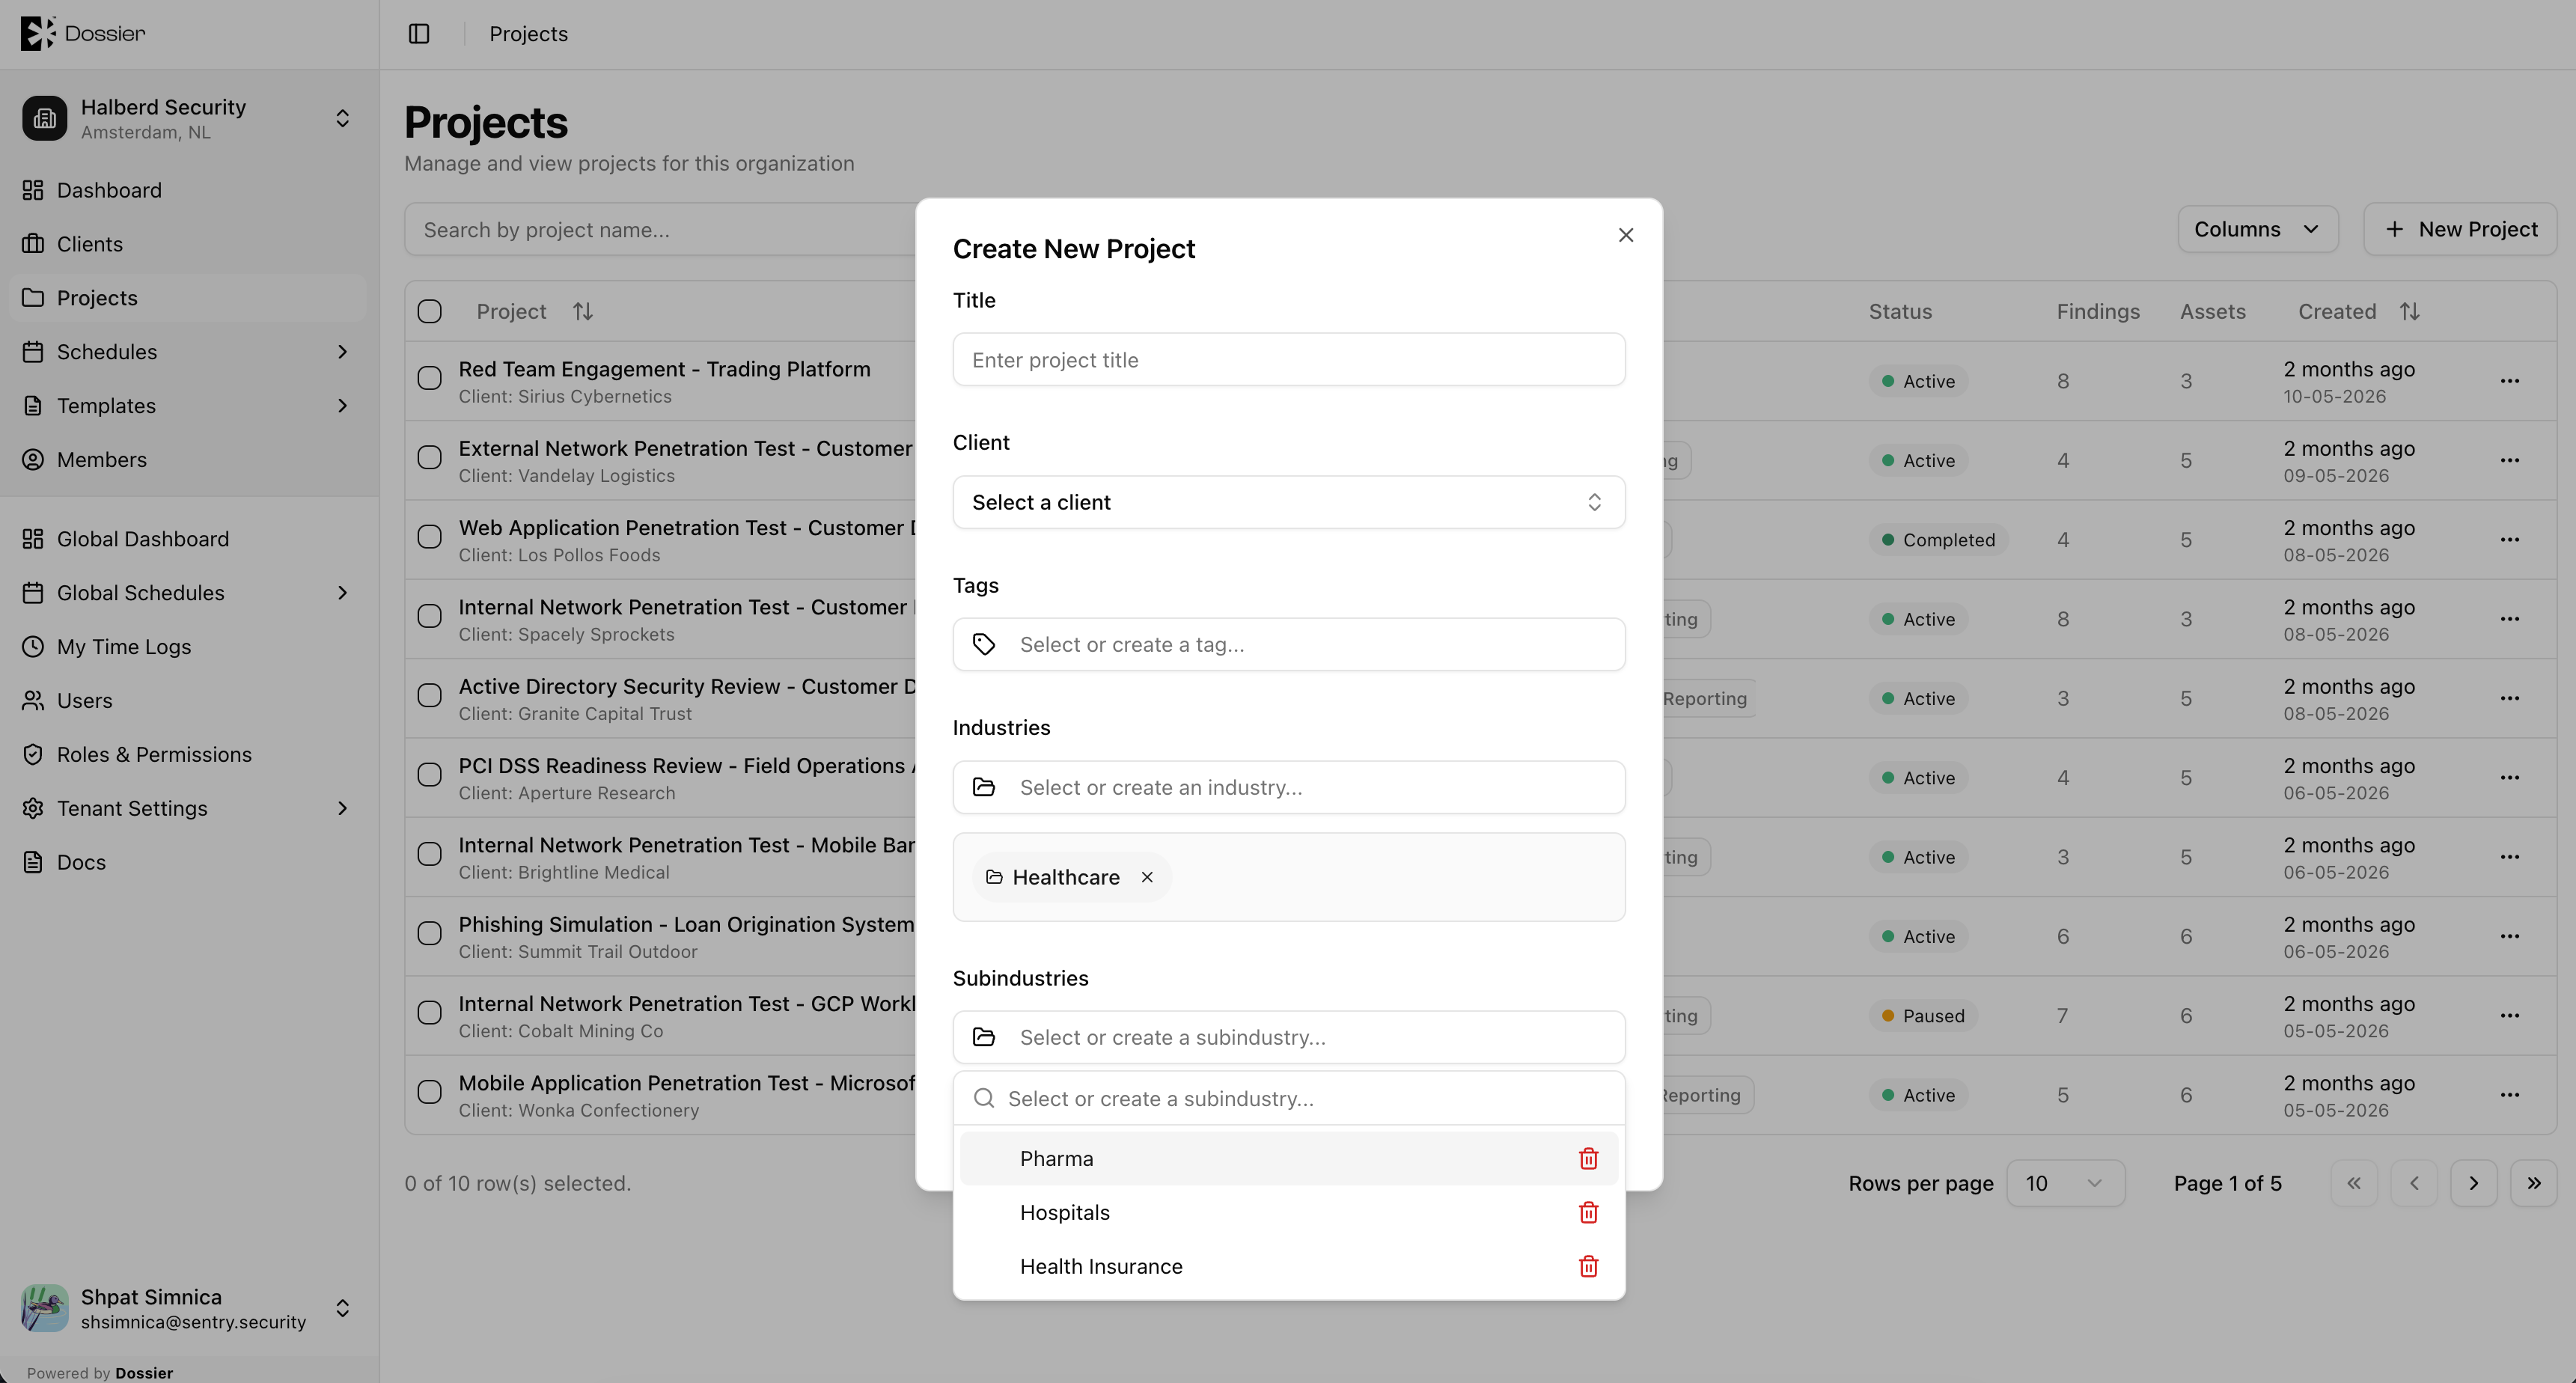Tick the Phishing Simulation row checkbox
This screenshot has height=1383, width=2576.
click(x=430, y=934)
